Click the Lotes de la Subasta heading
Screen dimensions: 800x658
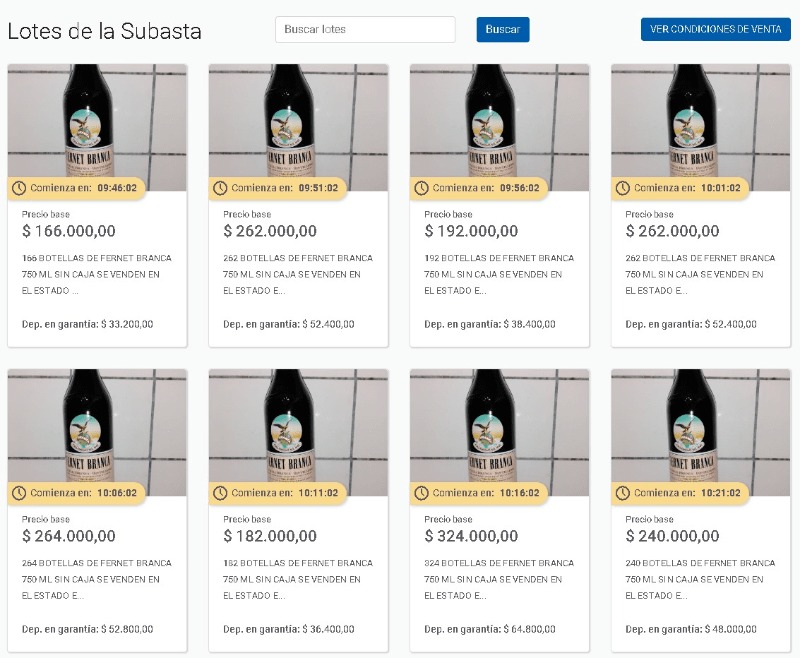[x=105, y=31]
